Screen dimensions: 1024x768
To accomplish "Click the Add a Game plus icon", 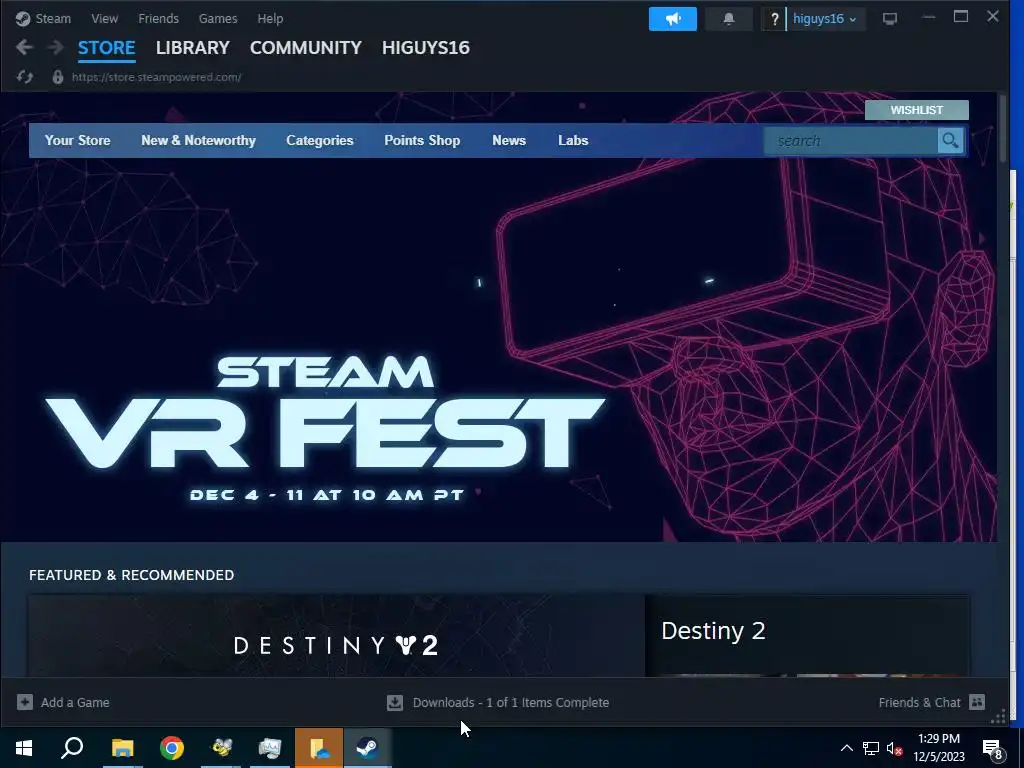I will [x=25, y=702].
